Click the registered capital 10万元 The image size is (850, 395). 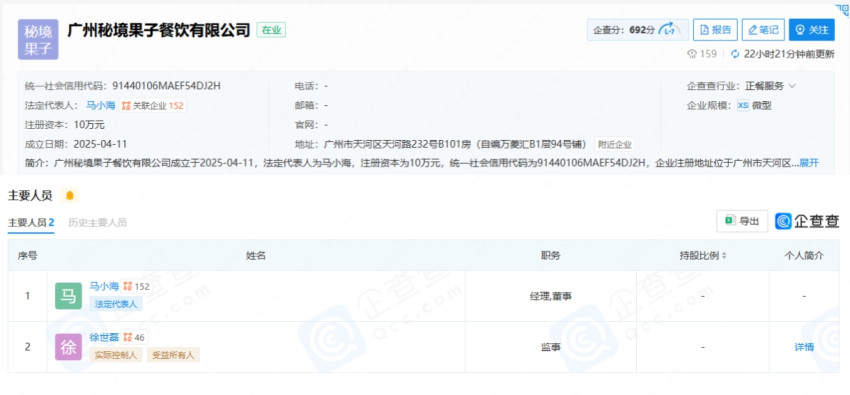(x=89, y=125)
